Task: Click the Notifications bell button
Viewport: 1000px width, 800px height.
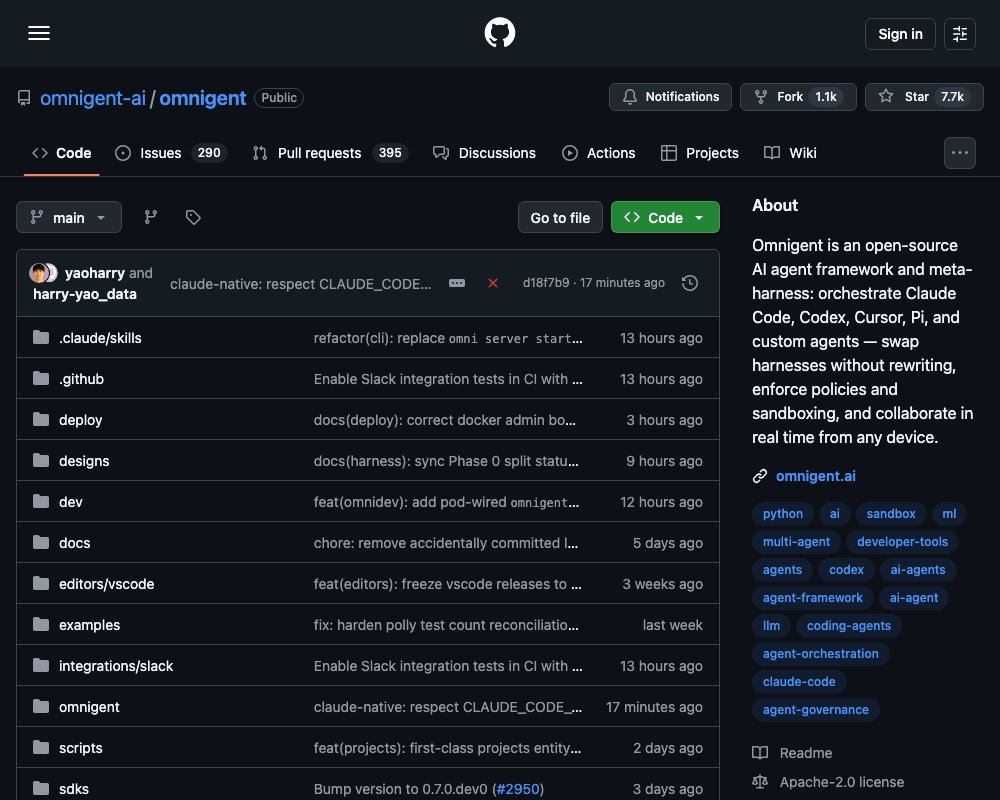Action: (670, 97)
